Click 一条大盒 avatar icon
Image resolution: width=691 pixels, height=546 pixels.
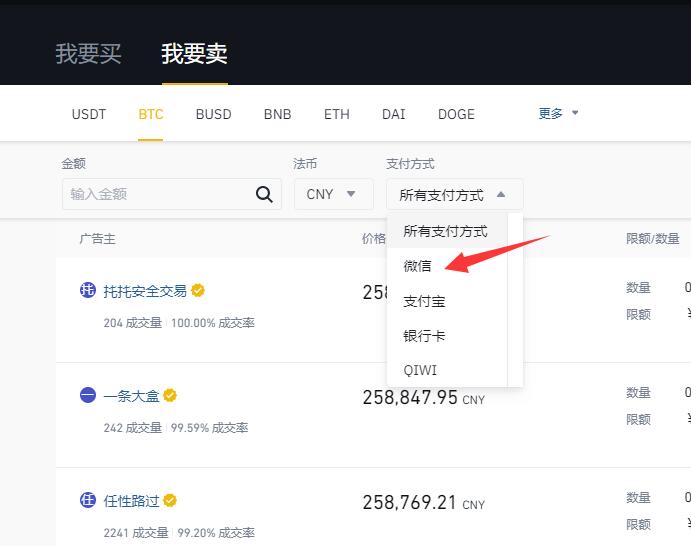[88, 395]
